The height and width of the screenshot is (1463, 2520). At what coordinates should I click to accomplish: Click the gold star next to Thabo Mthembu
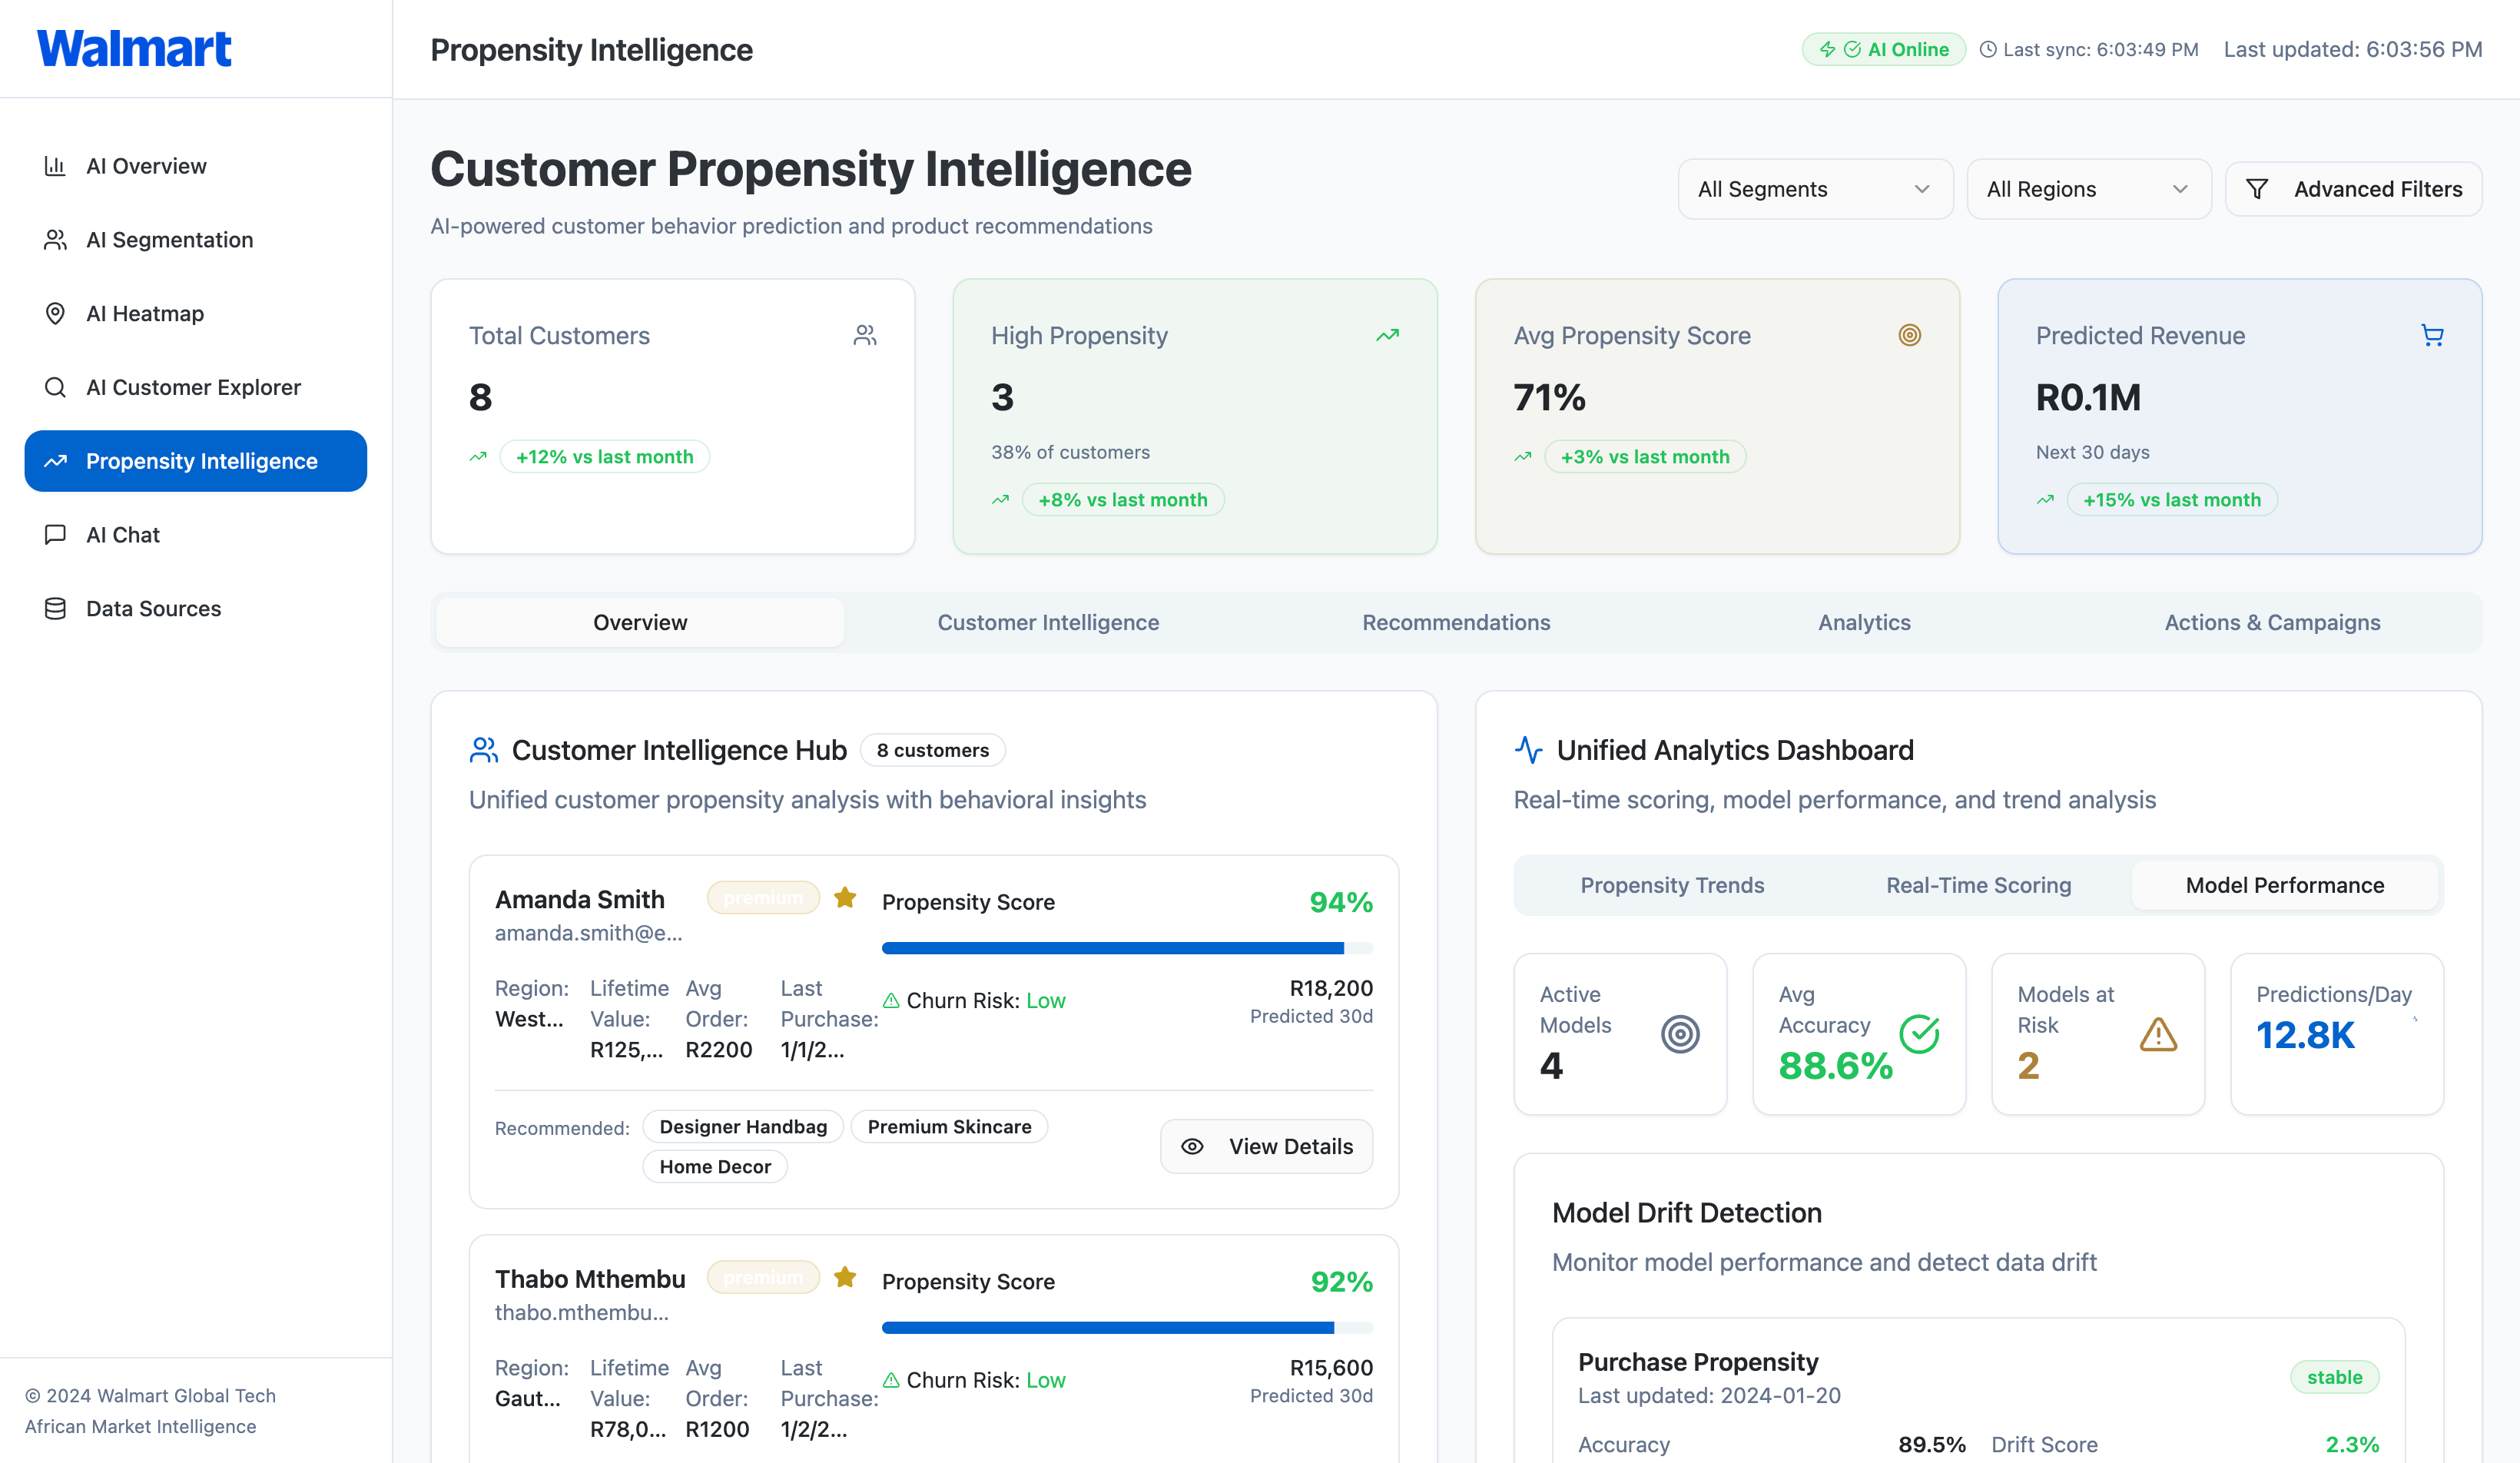(845, 1277)
